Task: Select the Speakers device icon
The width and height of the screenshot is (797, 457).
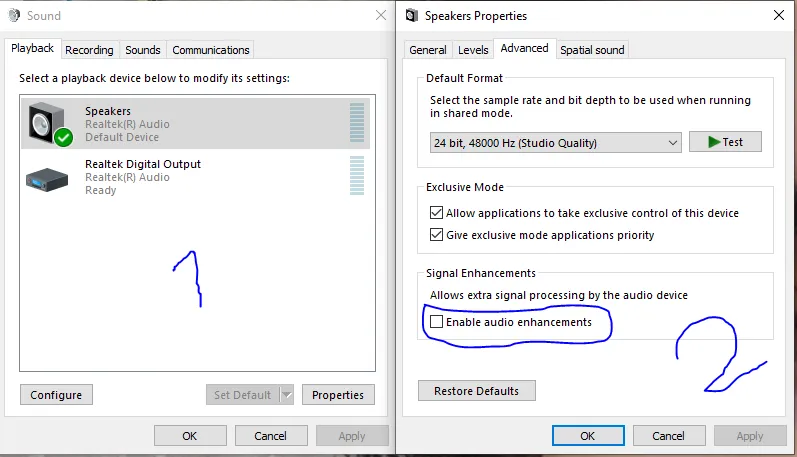Action: coord(48,124)
